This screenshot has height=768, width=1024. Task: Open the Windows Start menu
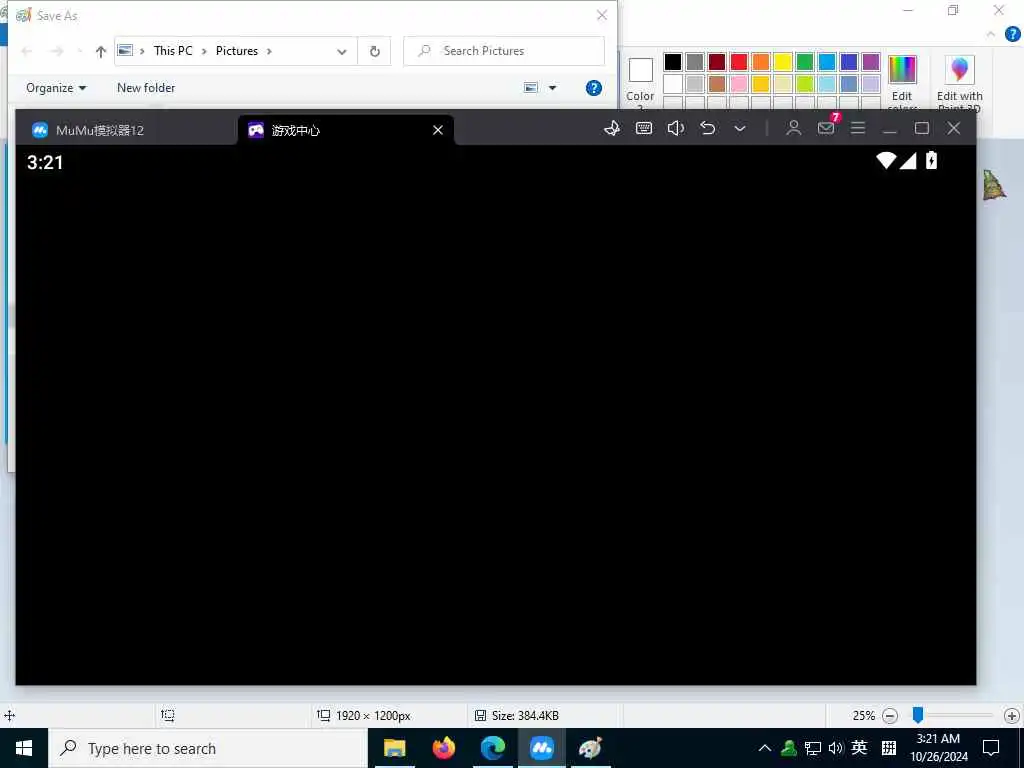pos(24,748)
